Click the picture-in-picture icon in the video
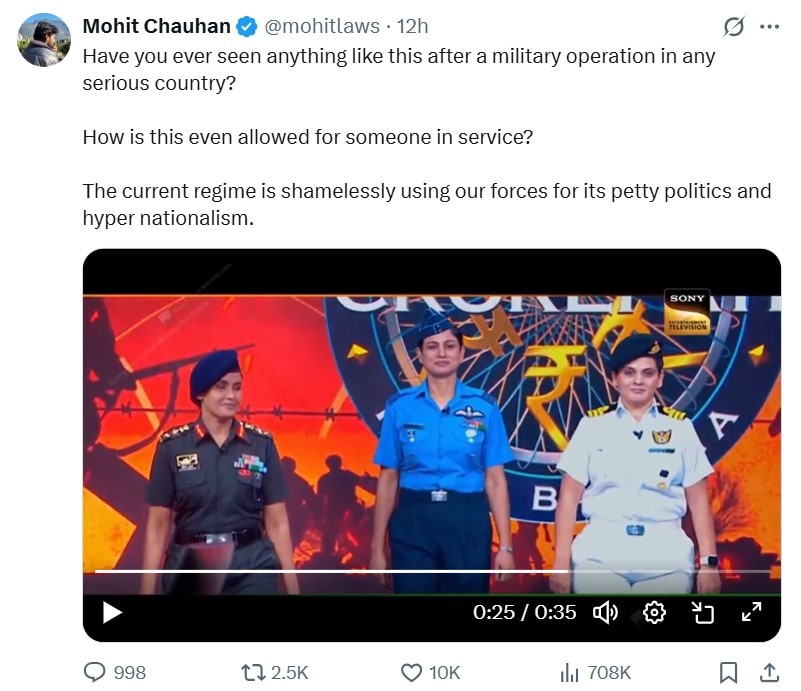The width and height of the screenshot is (801, 691). (702, 612)
